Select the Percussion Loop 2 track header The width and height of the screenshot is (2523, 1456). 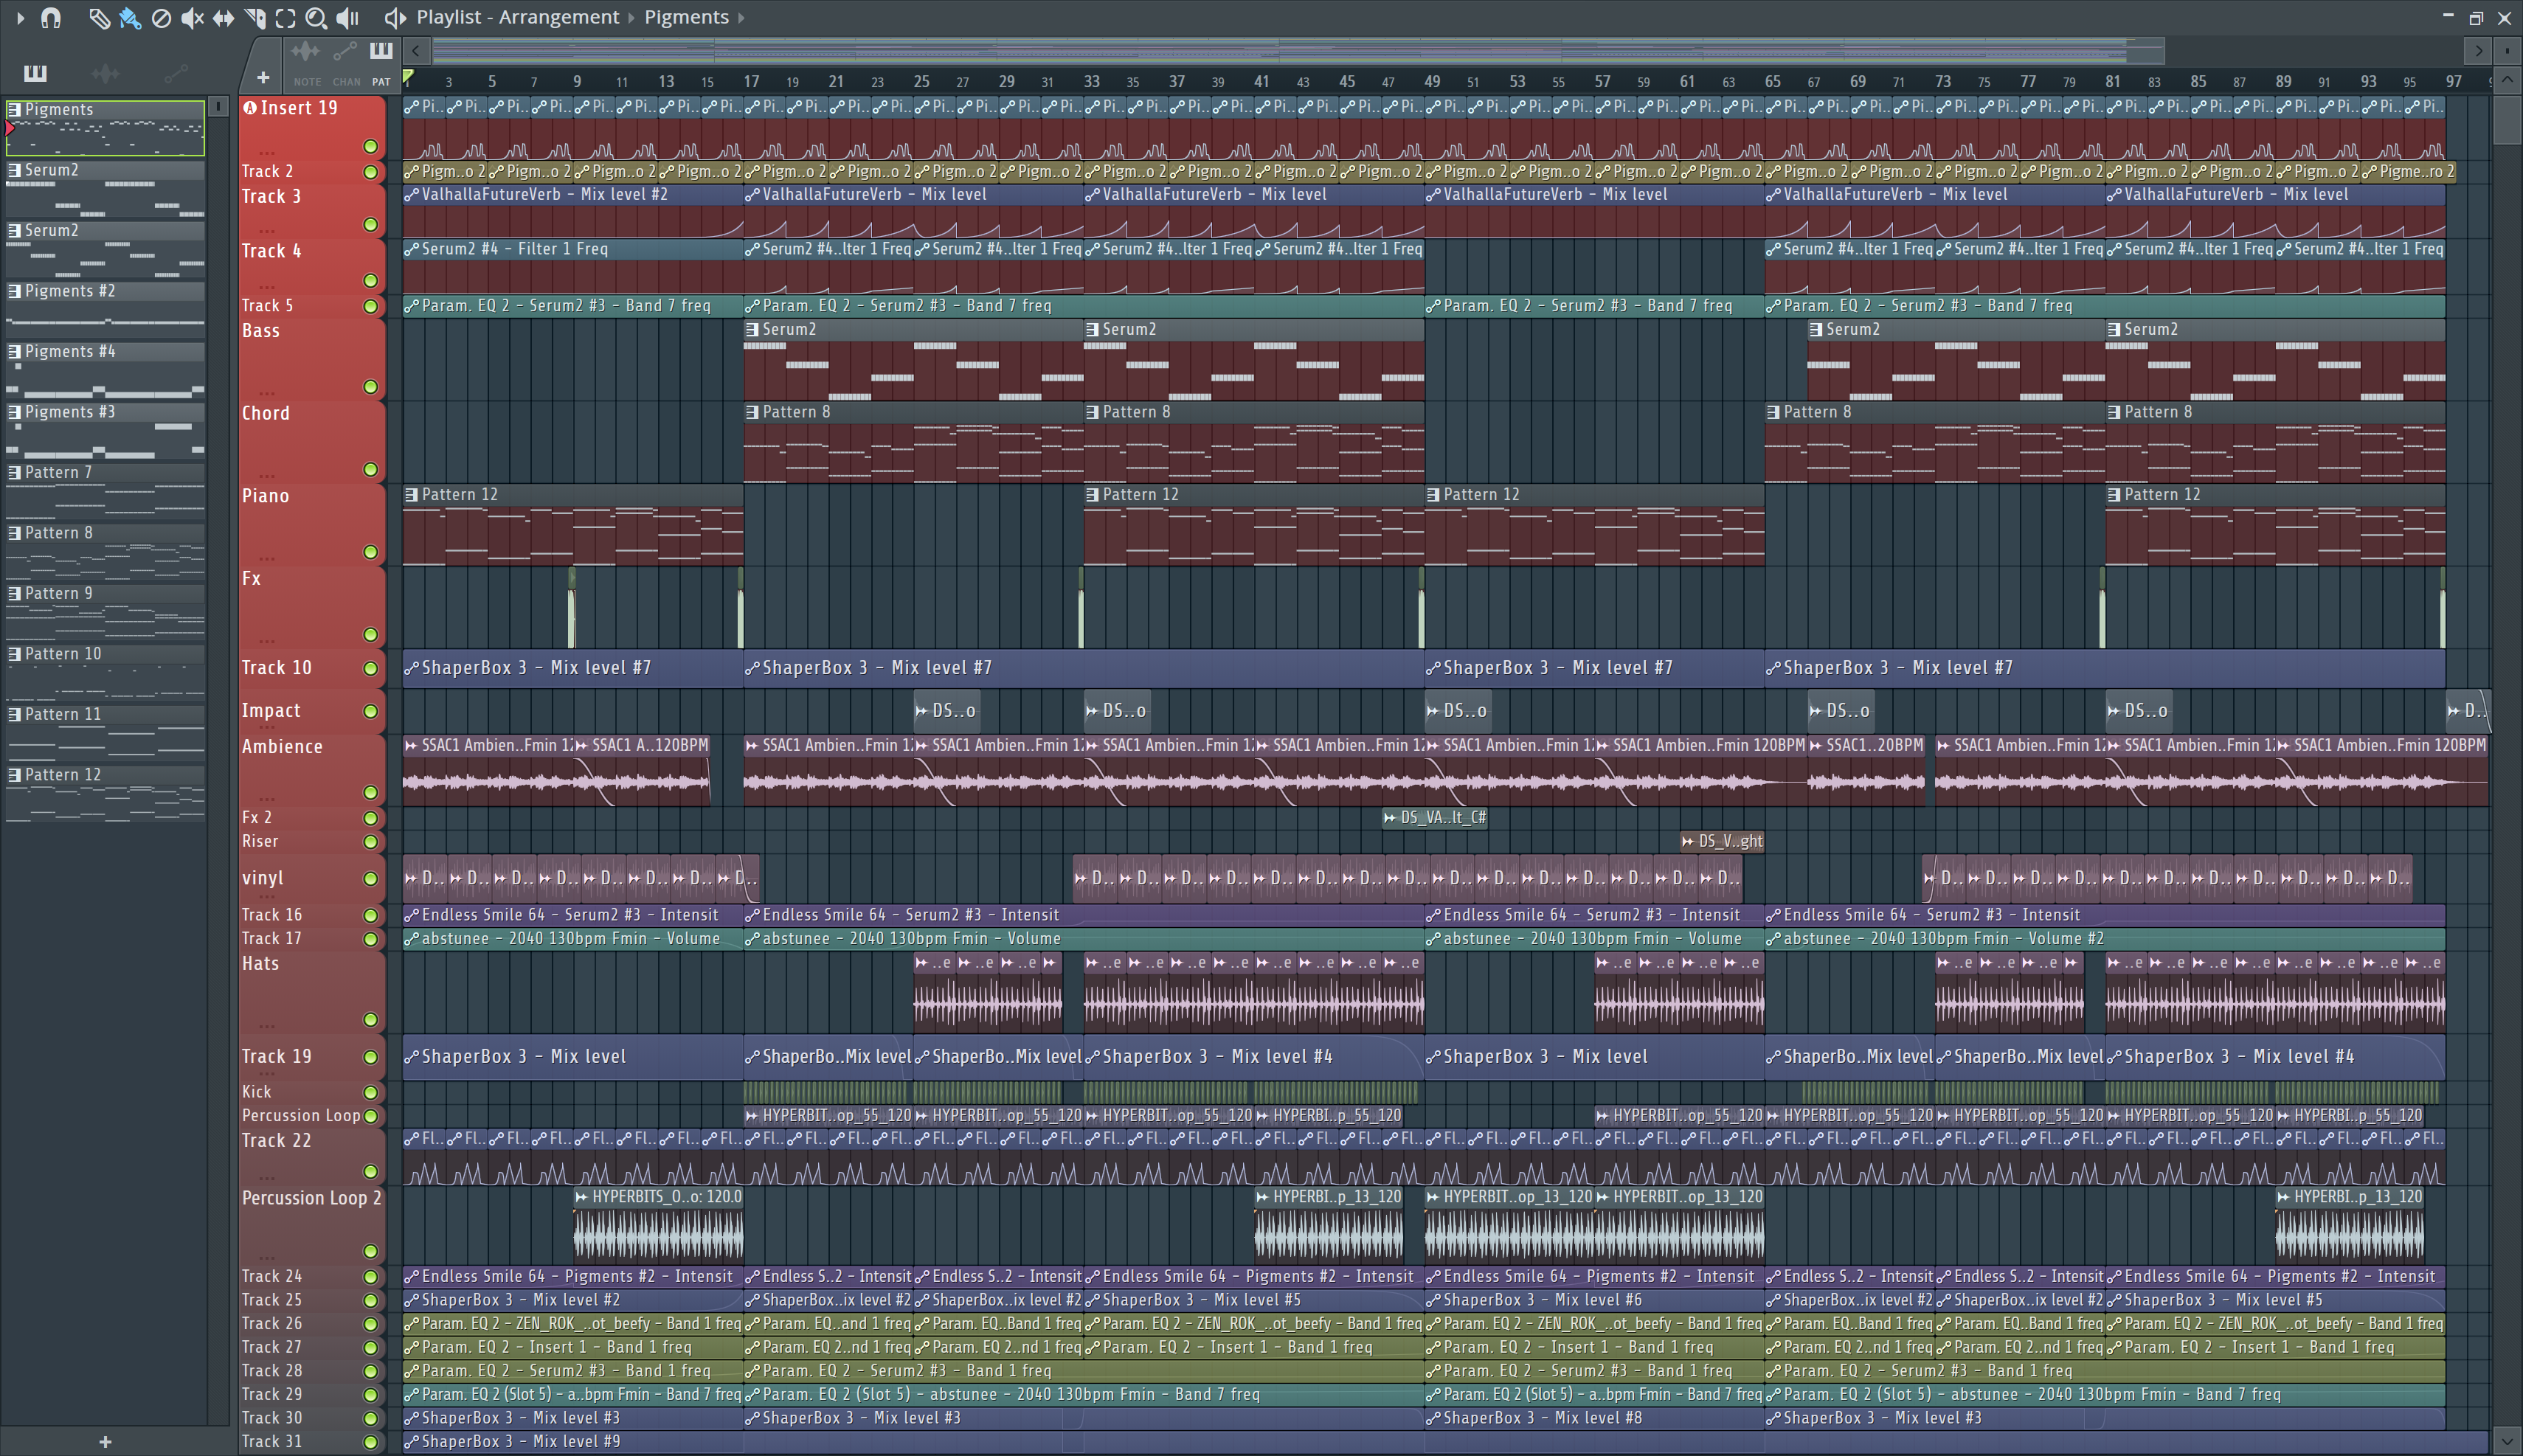point(311,1226)
